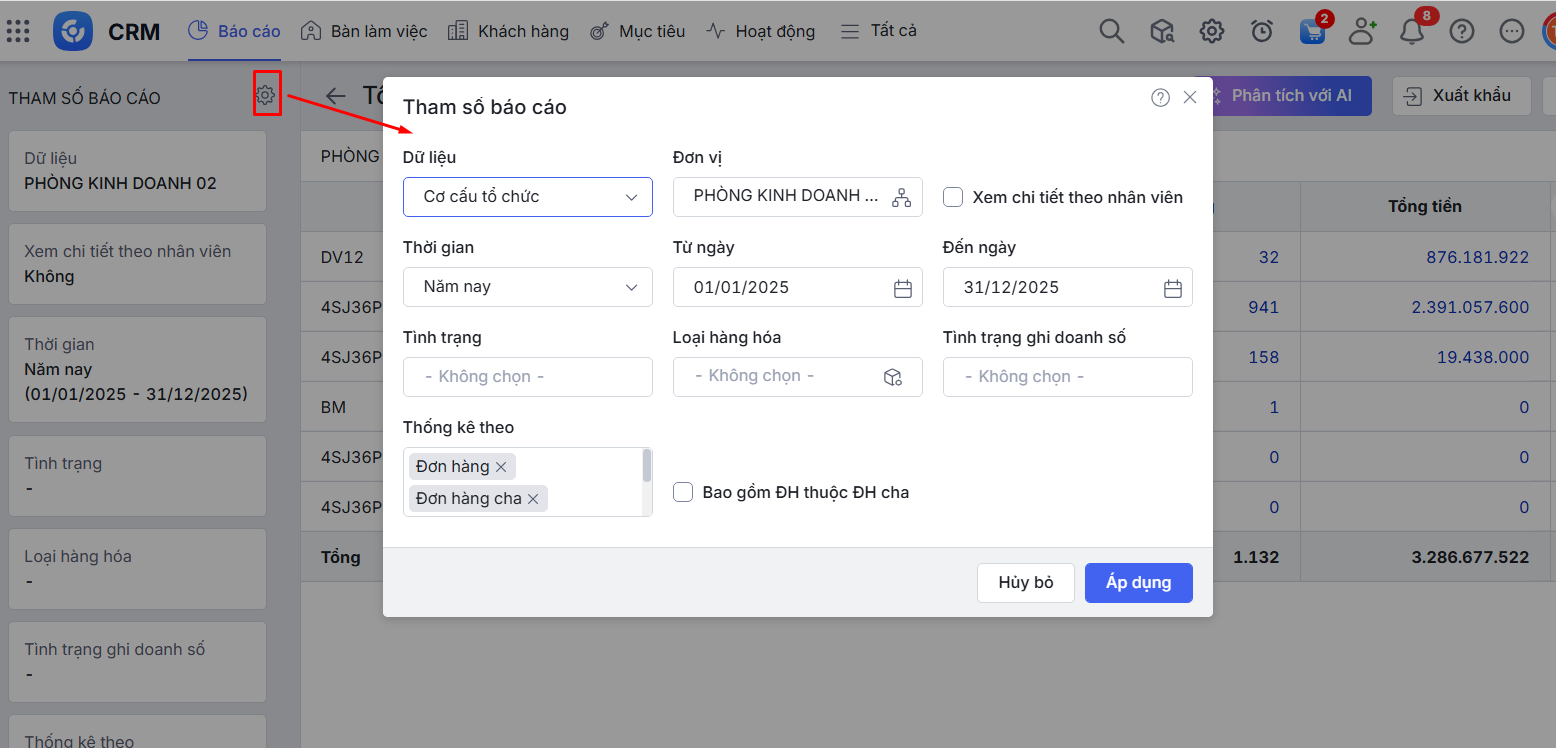
Task: Enable Xem chi tiết theo nhân viên checkbox
Action: tap(953, 197)
